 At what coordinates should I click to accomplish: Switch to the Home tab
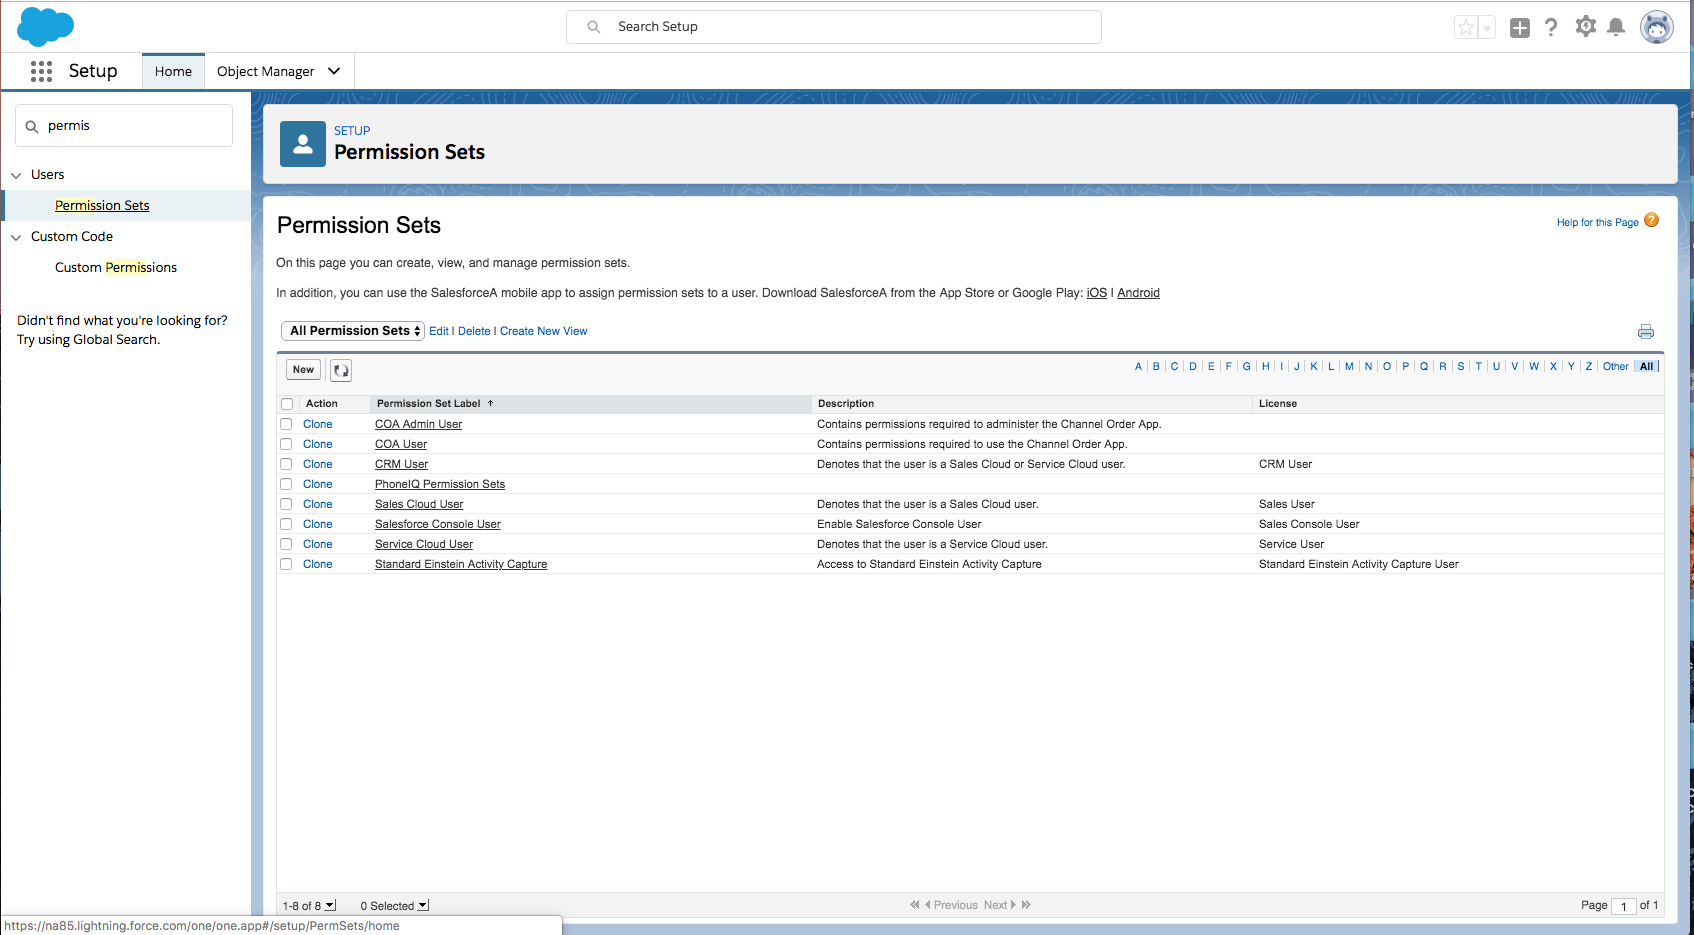coord(173,71)
